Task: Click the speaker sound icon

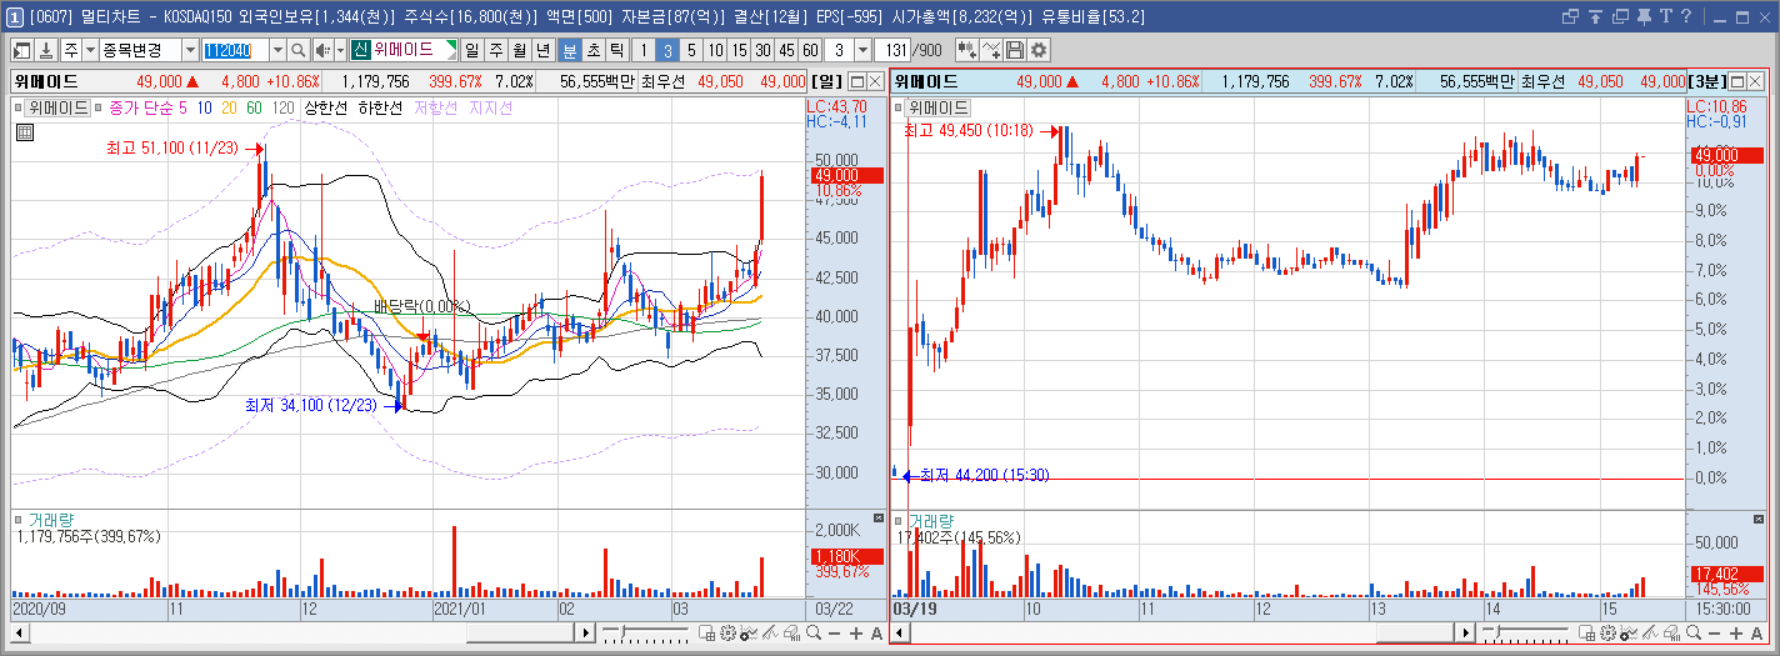Action: pos(322,50)
